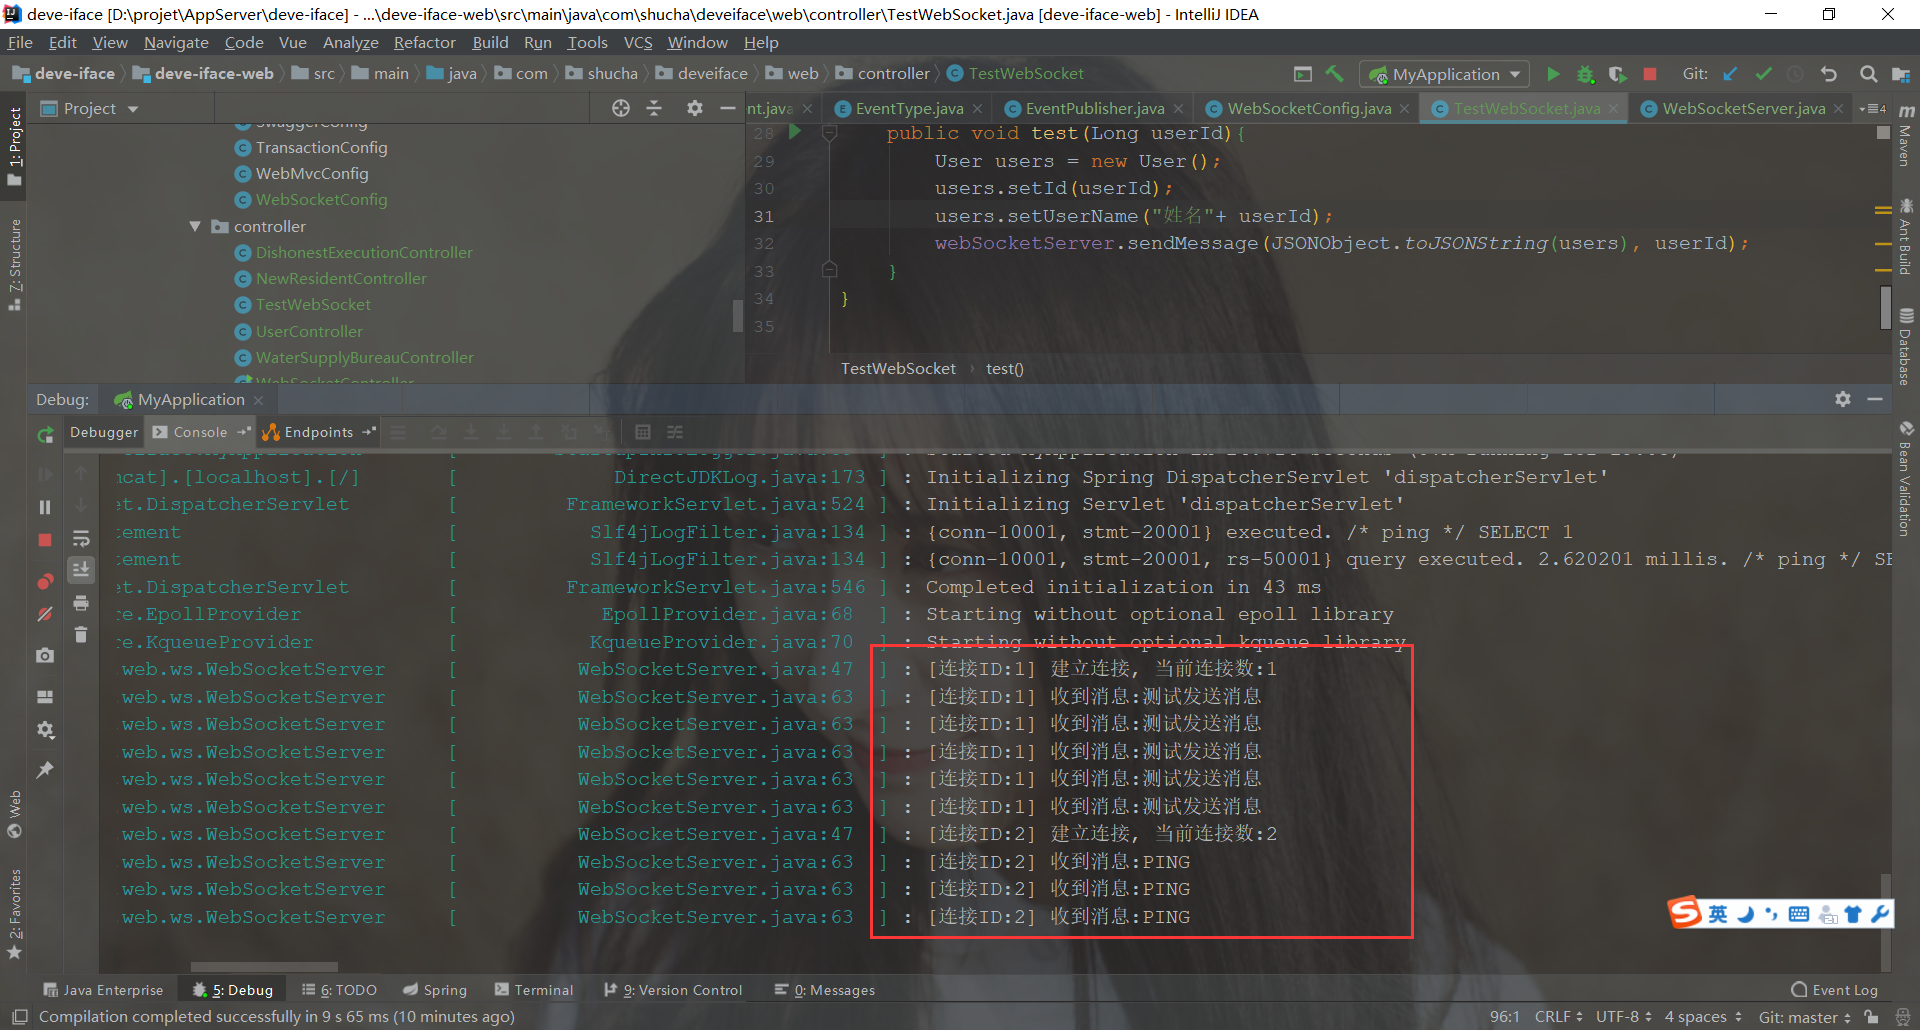
Task: Change CRLF line separator in status bar
Action: [1558, 1017]
